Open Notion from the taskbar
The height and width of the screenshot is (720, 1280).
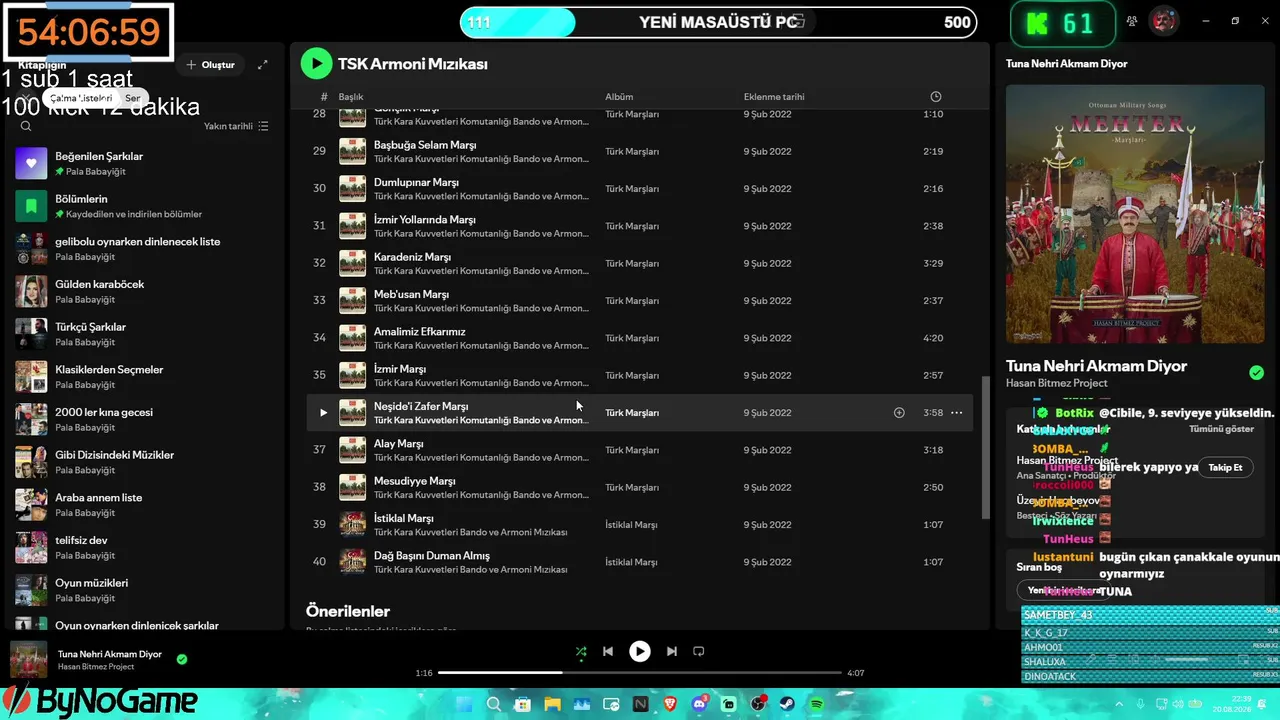pos(641,705)
